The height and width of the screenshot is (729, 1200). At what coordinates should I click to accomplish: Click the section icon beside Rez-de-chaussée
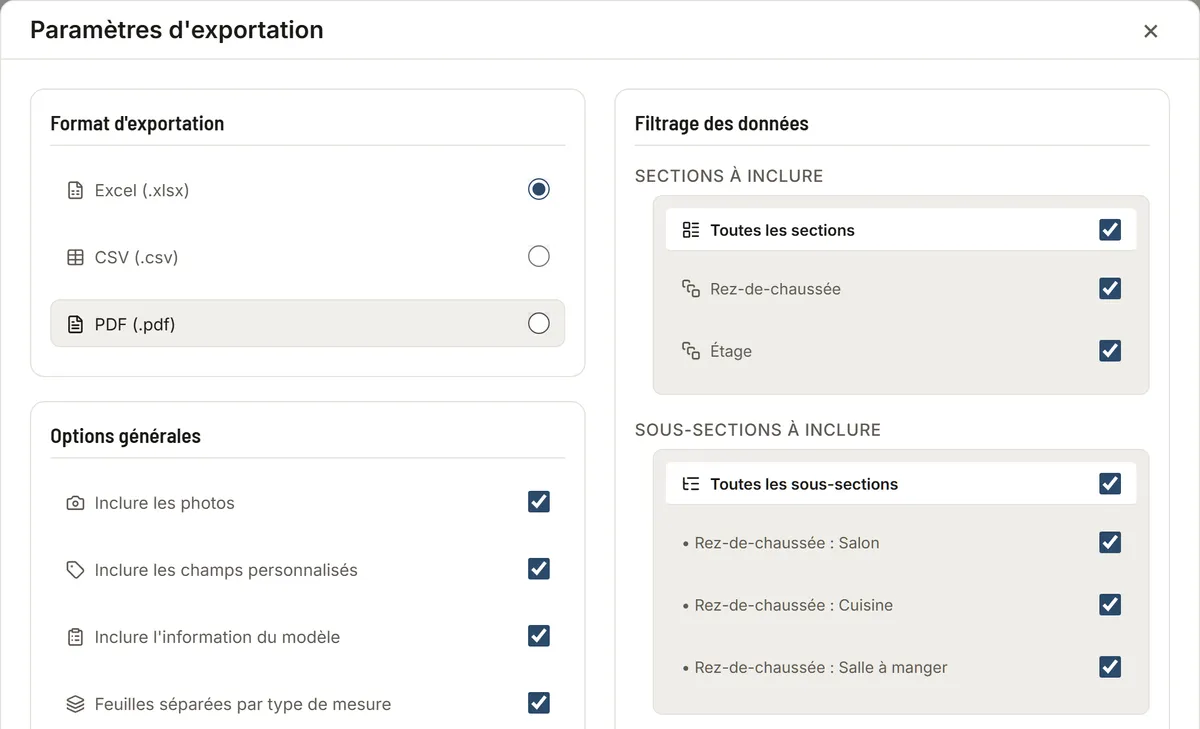point(691,289)
